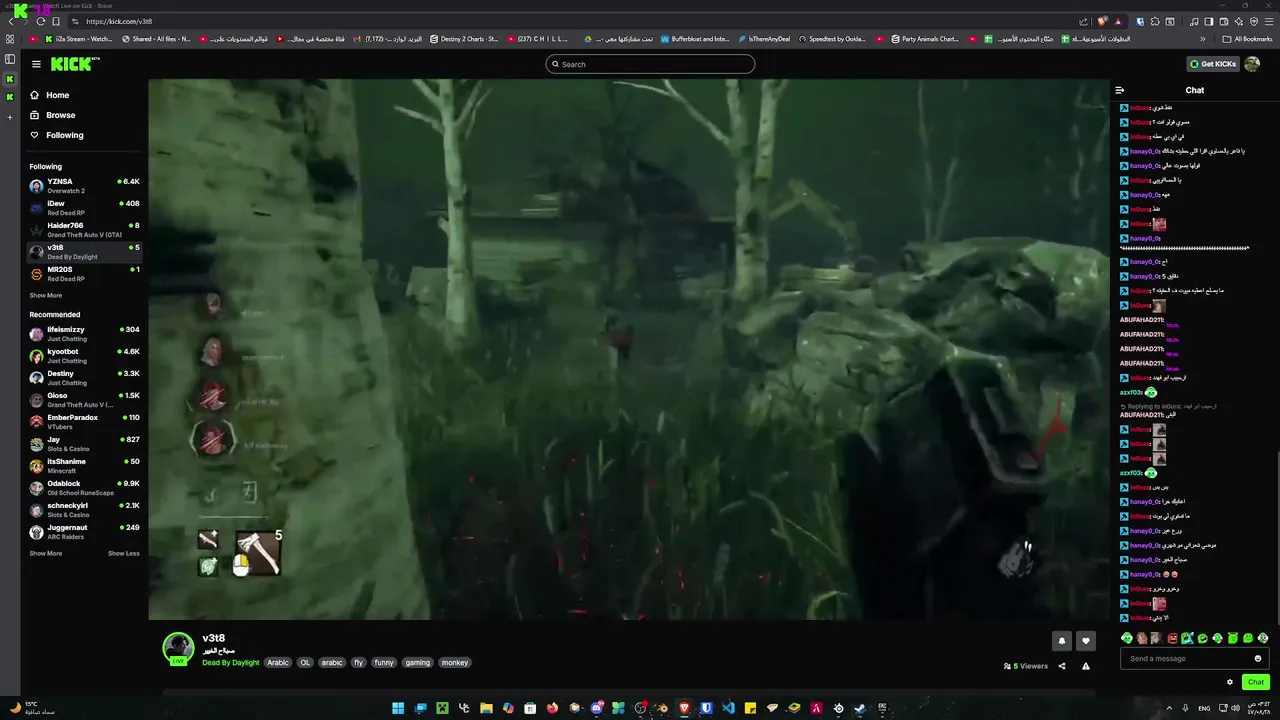Click the Brave address bar URL
Image resolution: width=1280 pixels, height=720 pixels.
(x=119, y=21)
